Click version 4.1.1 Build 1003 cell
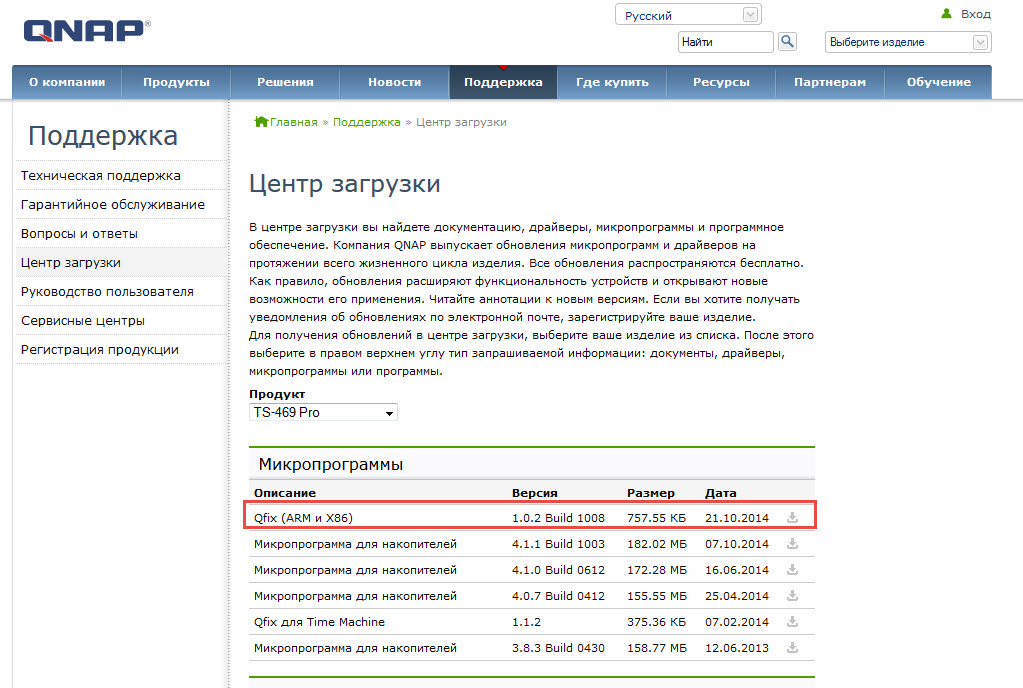The height and width of the screenshot is (688, 1023). 558,544
